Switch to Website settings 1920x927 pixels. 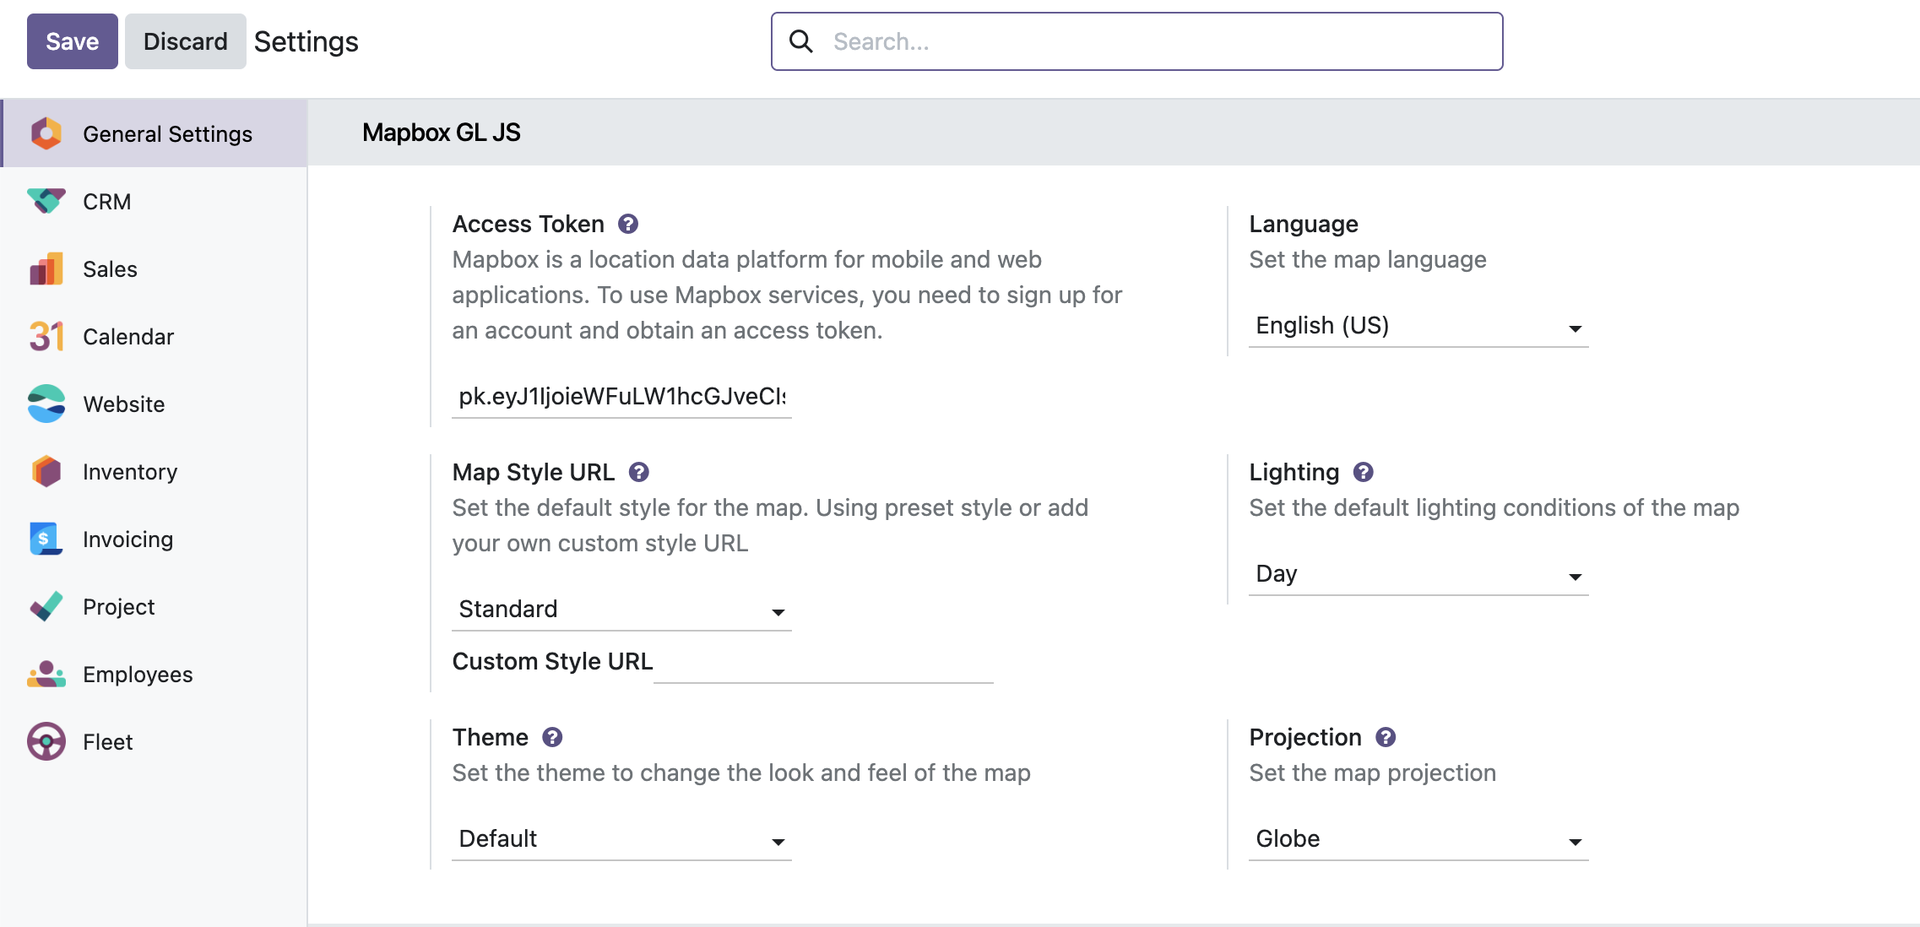(154, 404)
